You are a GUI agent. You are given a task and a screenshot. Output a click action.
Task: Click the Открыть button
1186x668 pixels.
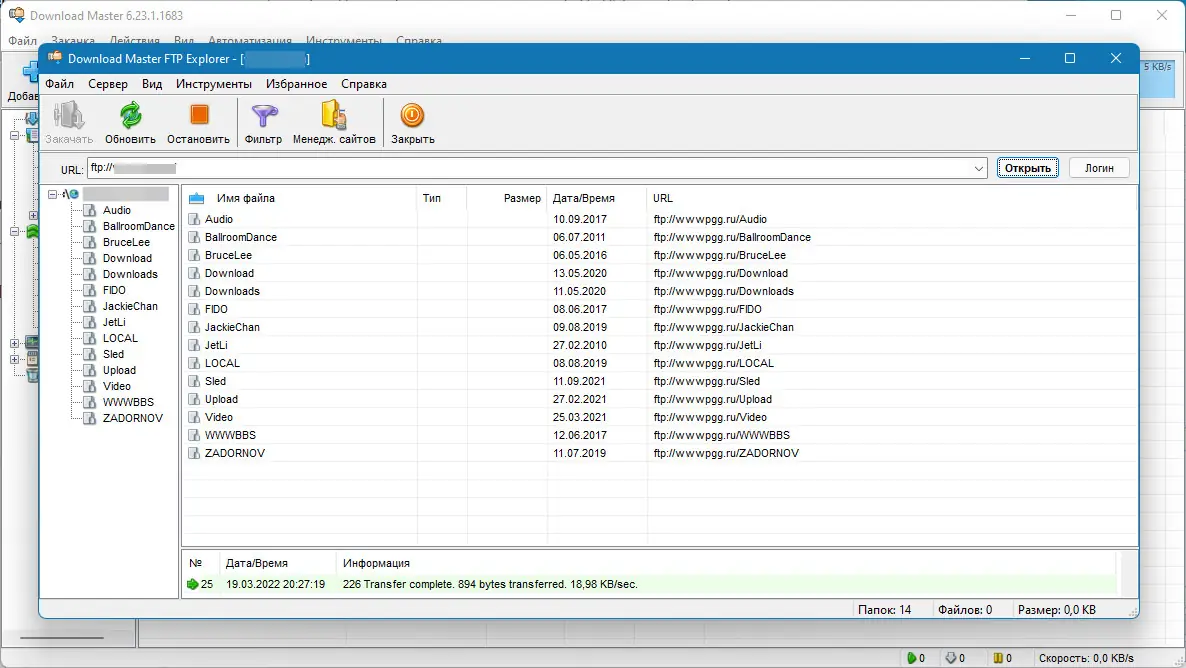click(x=1027, y=168)
